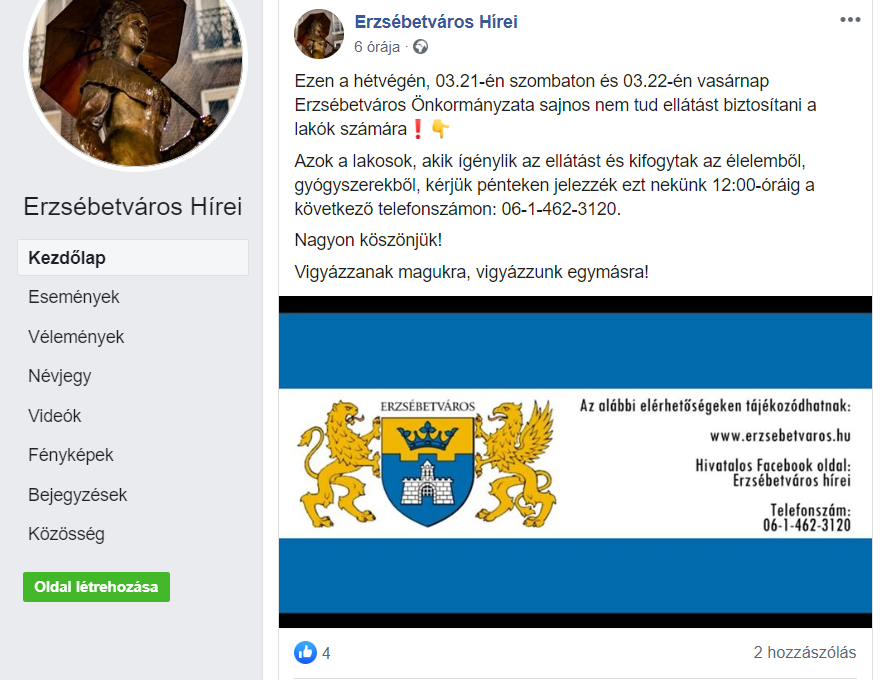This screenshot has height=680, width=886.
Task: Click the blue thumbs-up like reaction icon
Action: coord(306,652)
